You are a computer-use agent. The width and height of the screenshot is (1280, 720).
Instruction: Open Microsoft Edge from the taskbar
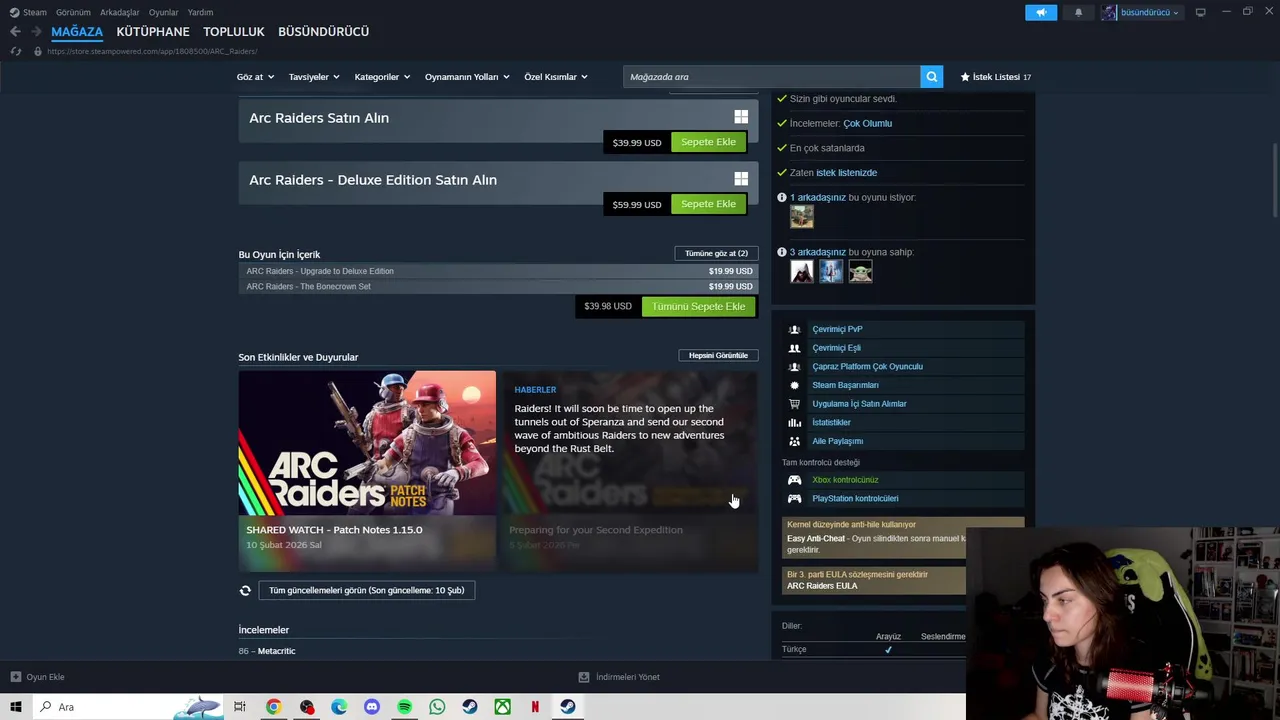click(339, 707)
